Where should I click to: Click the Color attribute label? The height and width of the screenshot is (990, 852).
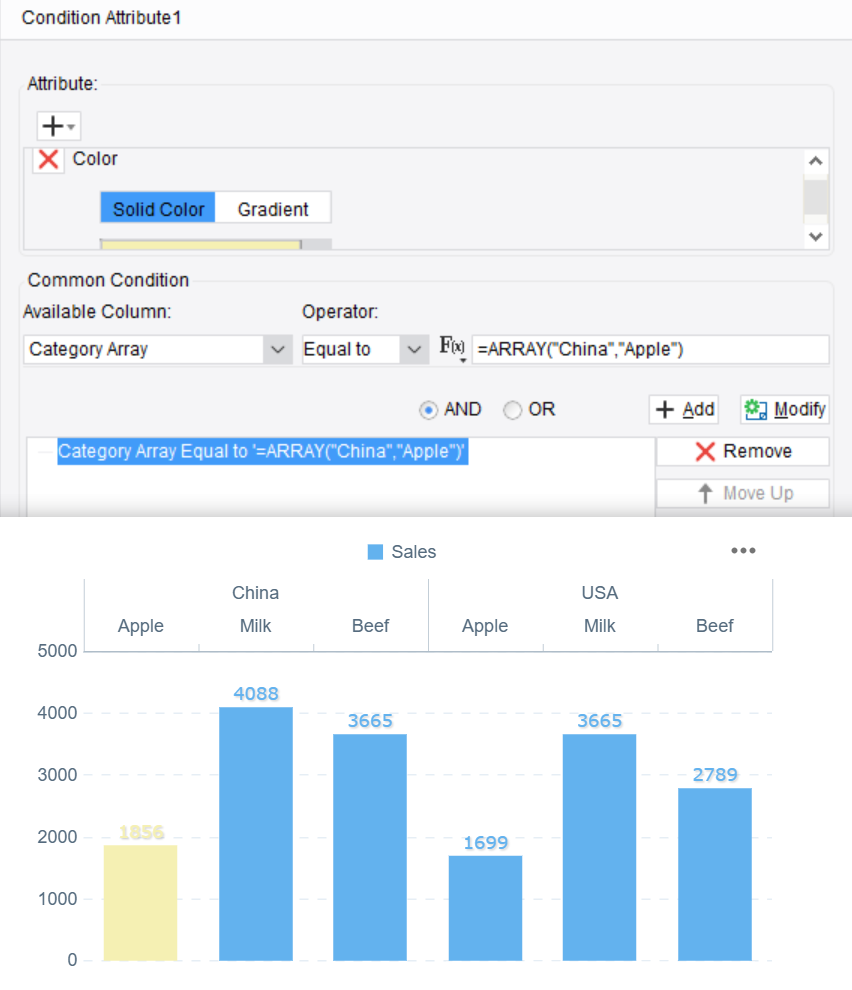coord(95,158)
